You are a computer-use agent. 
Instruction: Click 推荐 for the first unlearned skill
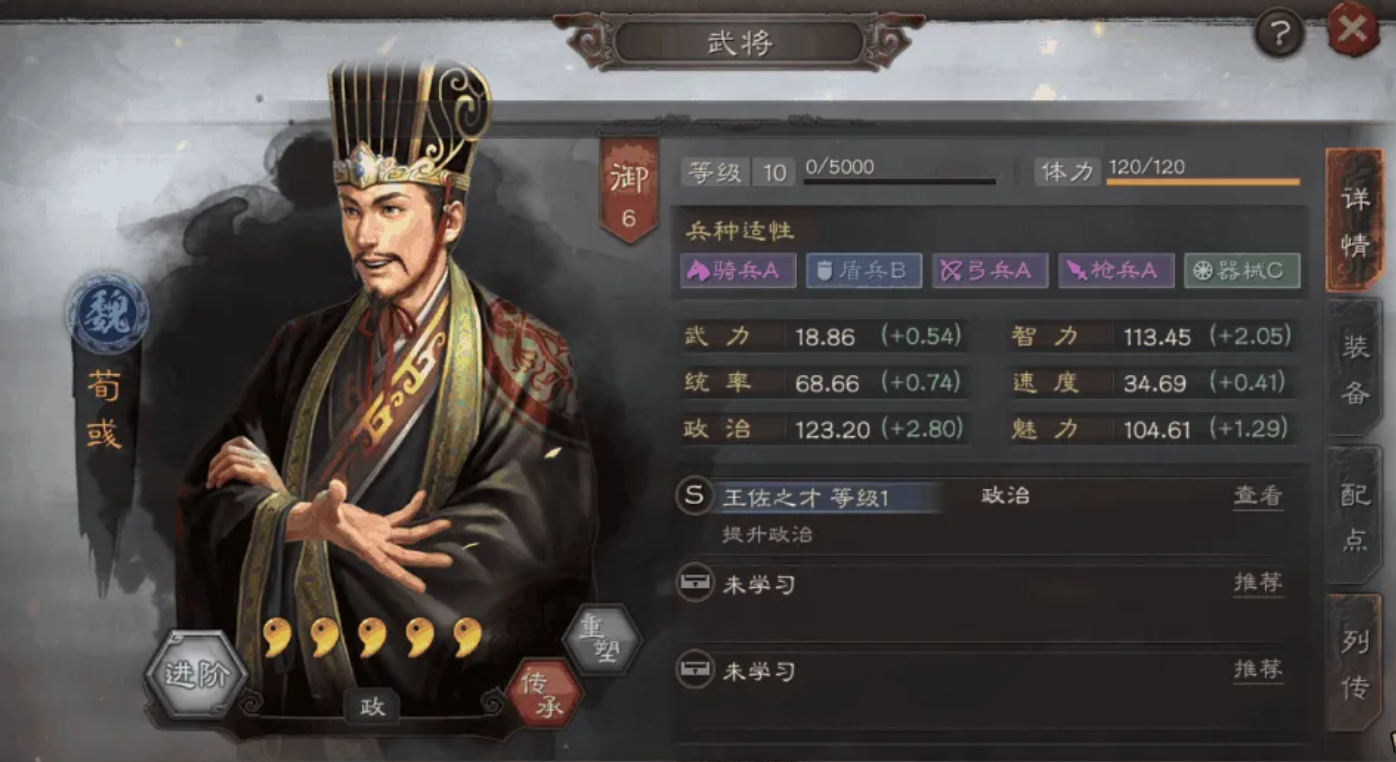point(1258,582)
